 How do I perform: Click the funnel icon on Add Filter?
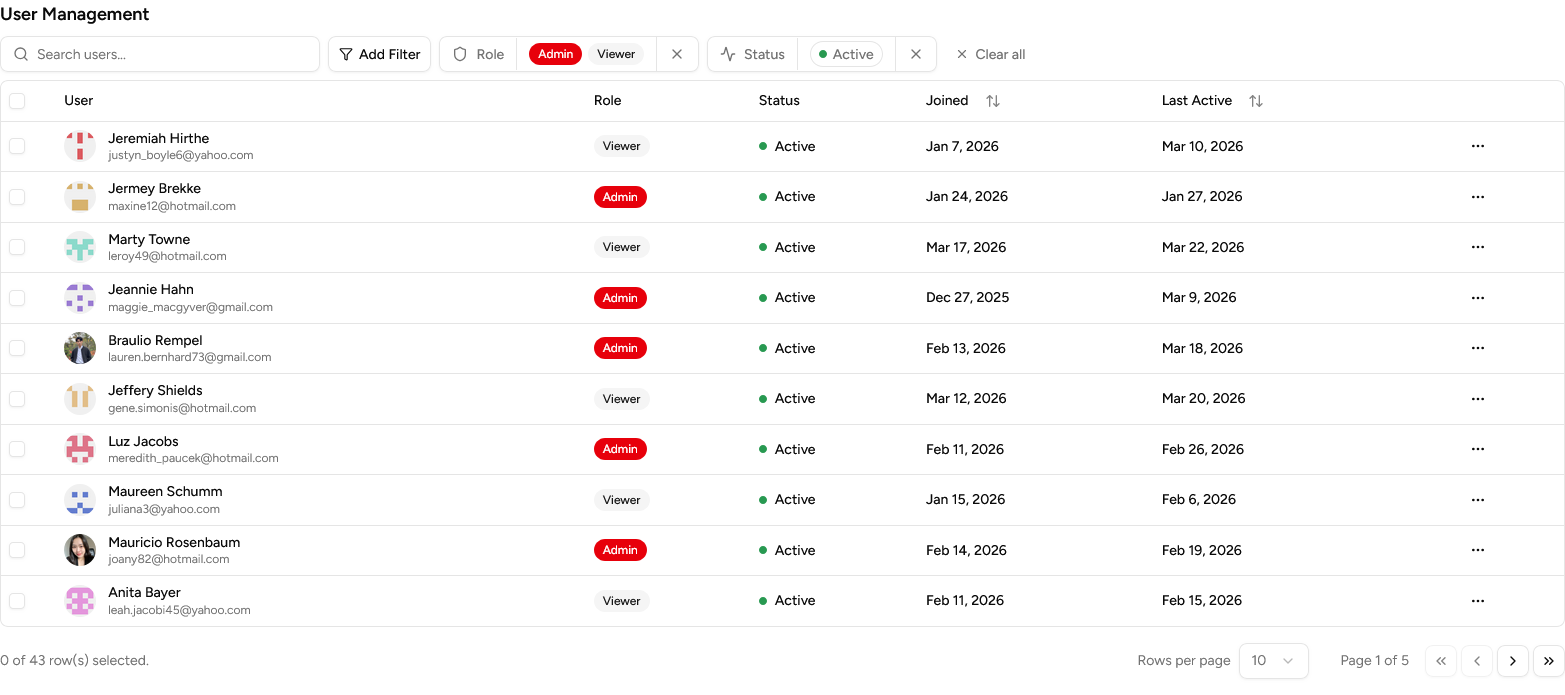(x=345, y=53)
